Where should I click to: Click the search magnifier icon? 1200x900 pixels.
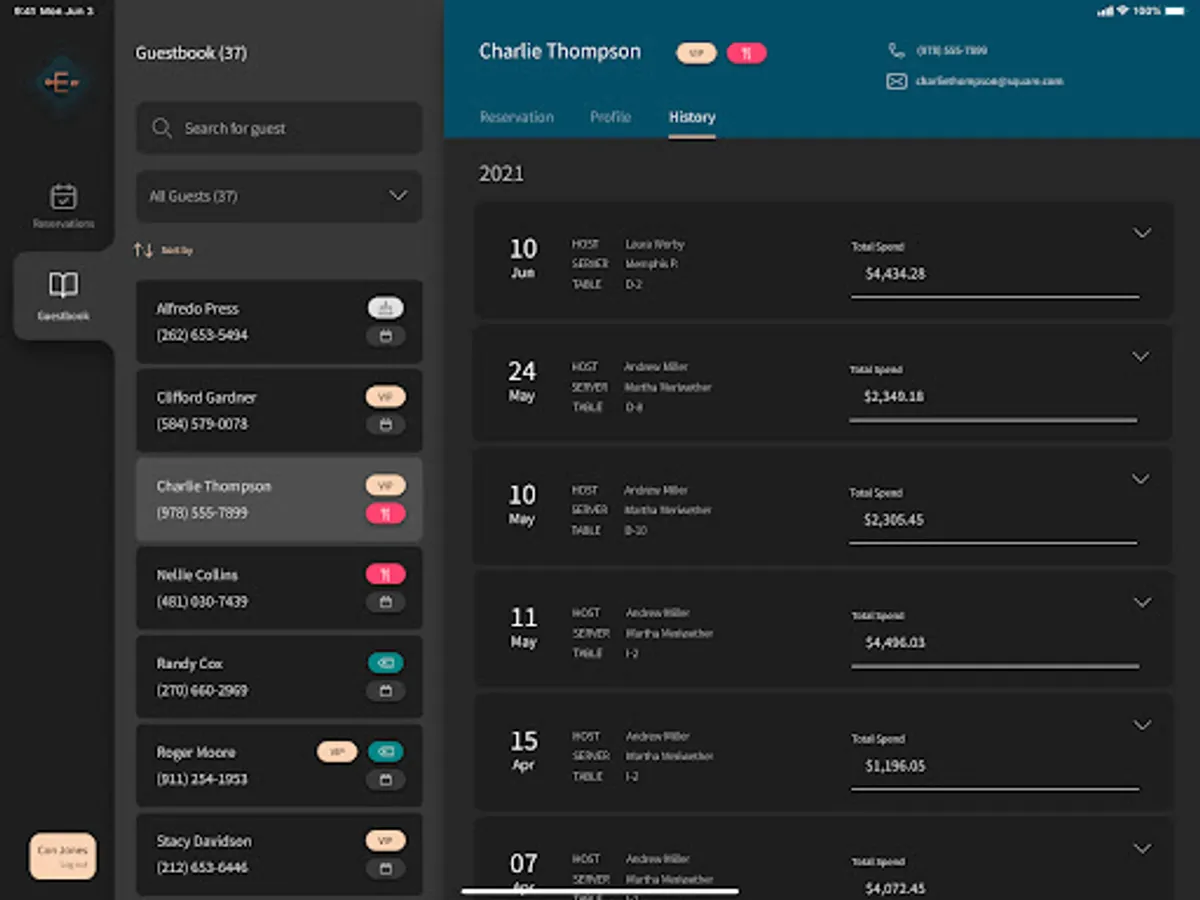162,128
